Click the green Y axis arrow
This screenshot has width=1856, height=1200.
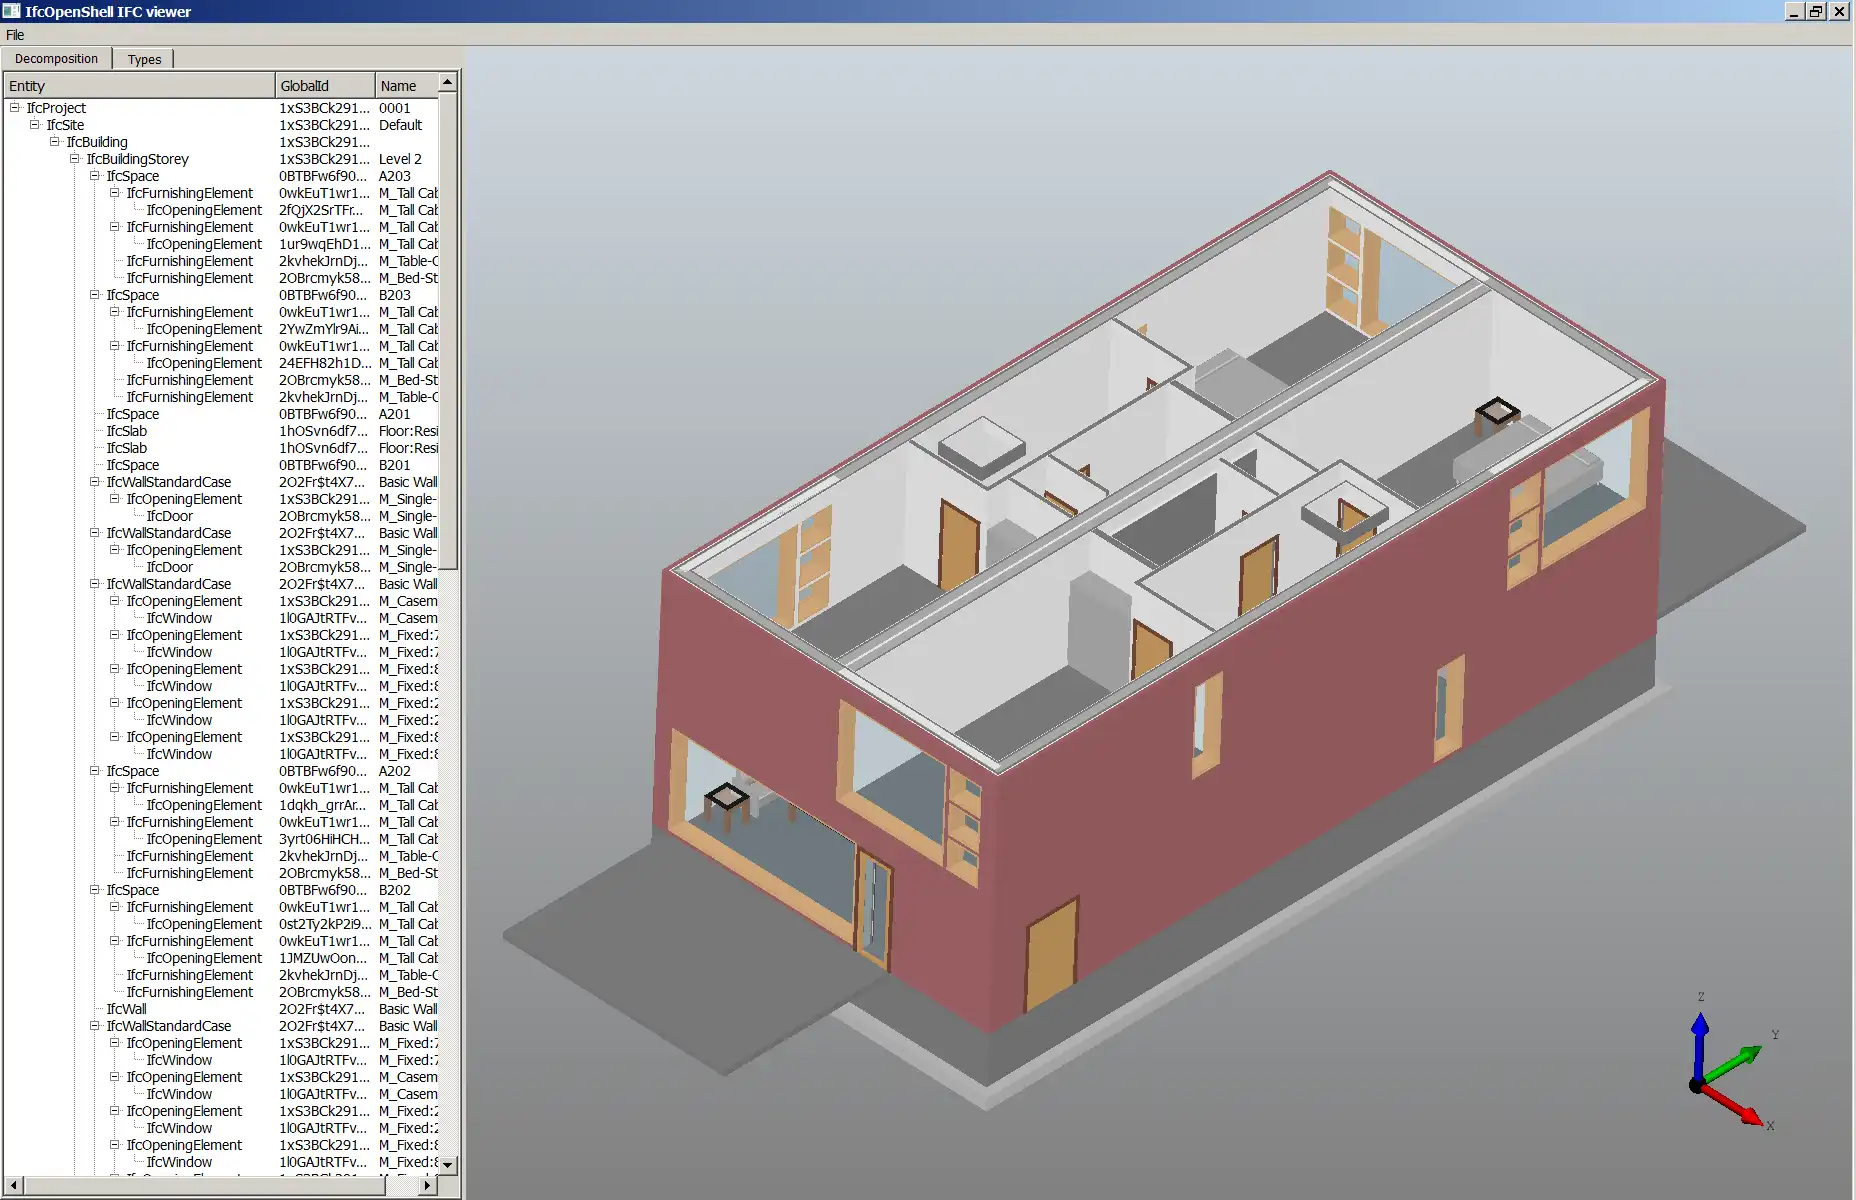[x=1733, y=1064]
